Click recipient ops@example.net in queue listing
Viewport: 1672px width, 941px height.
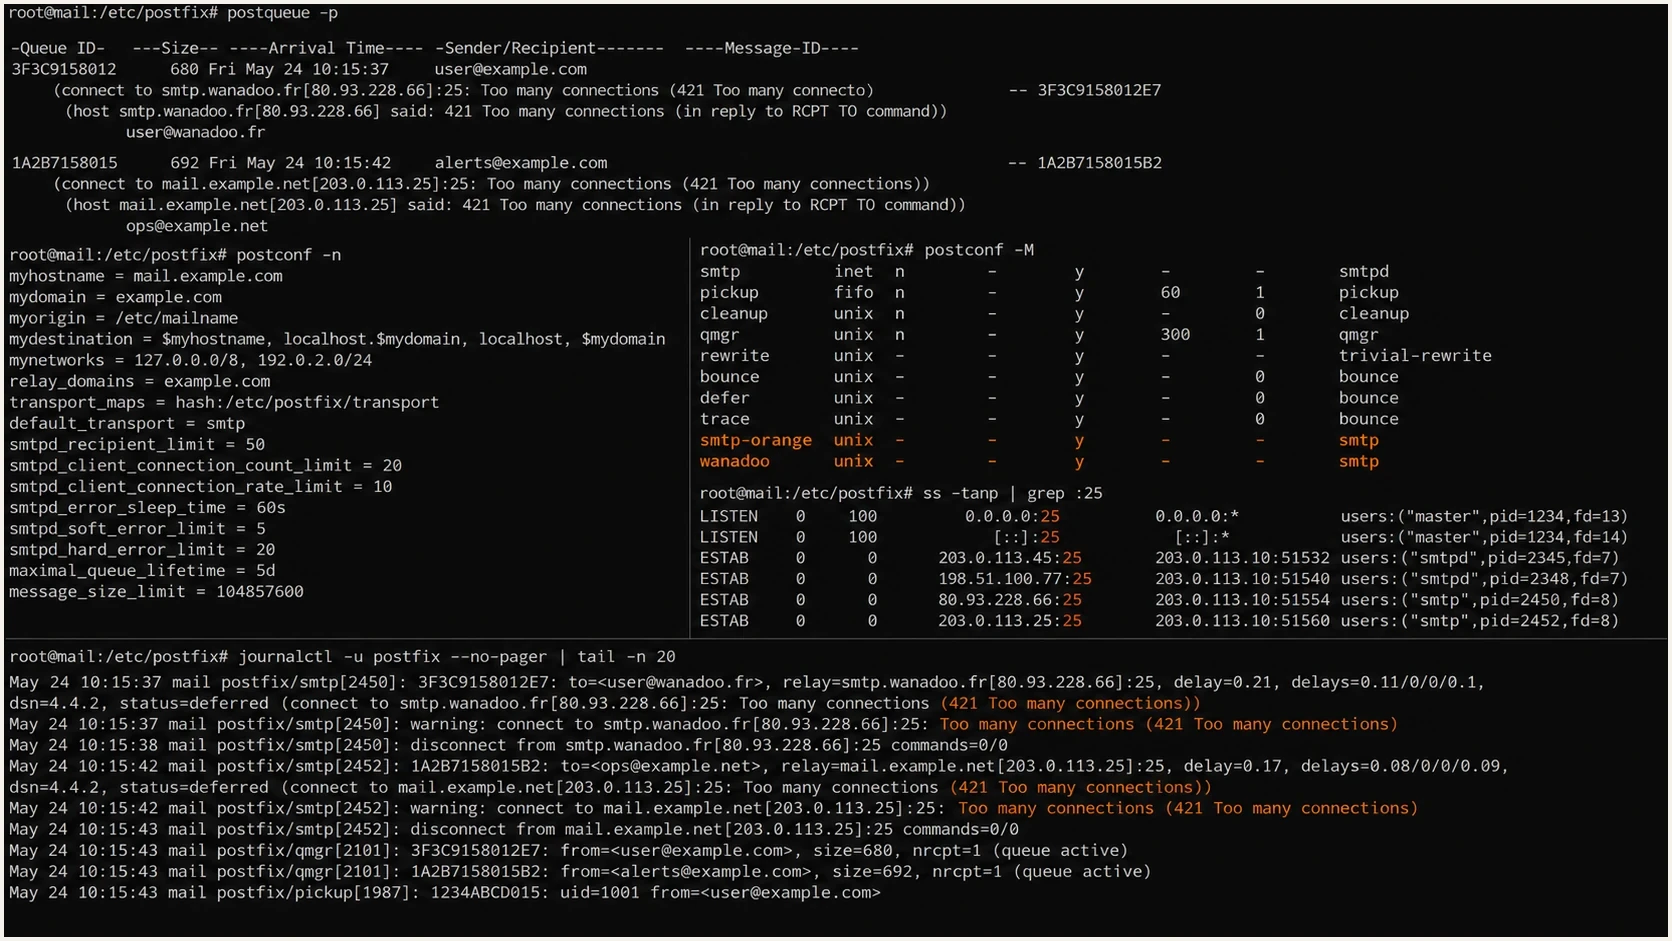197,226
